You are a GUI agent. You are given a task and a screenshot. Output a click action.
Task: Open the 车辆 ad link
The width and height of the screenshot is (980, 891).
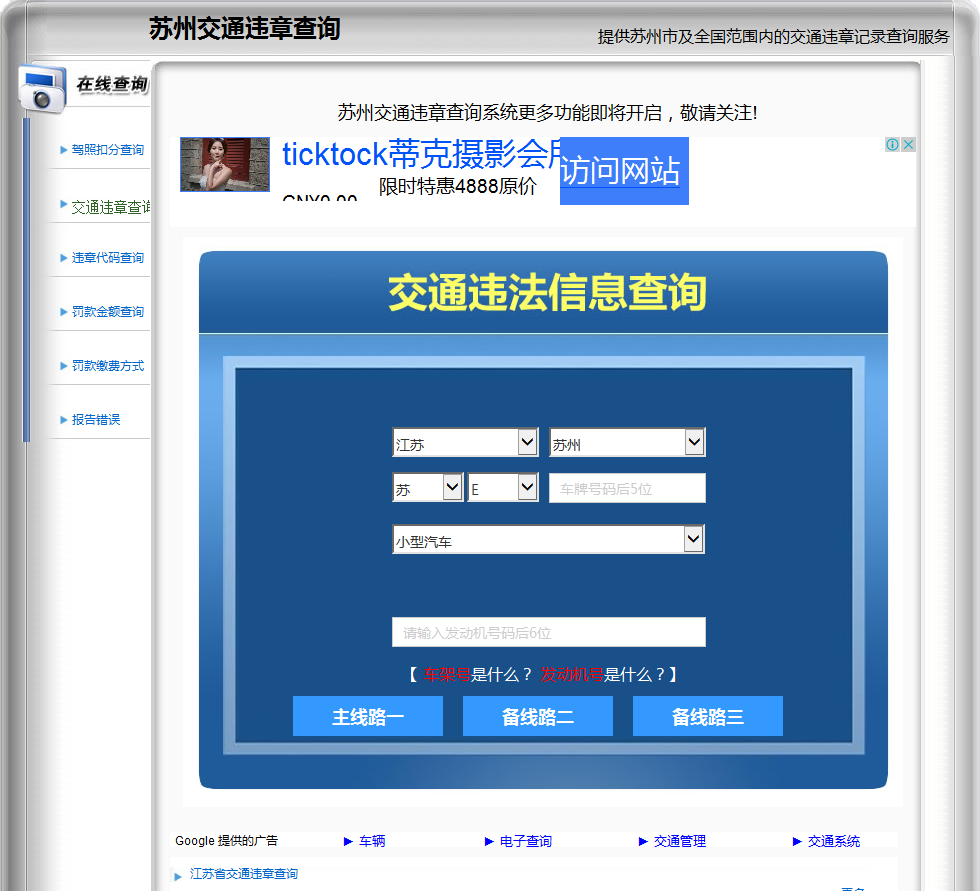[x=372, y=841]
